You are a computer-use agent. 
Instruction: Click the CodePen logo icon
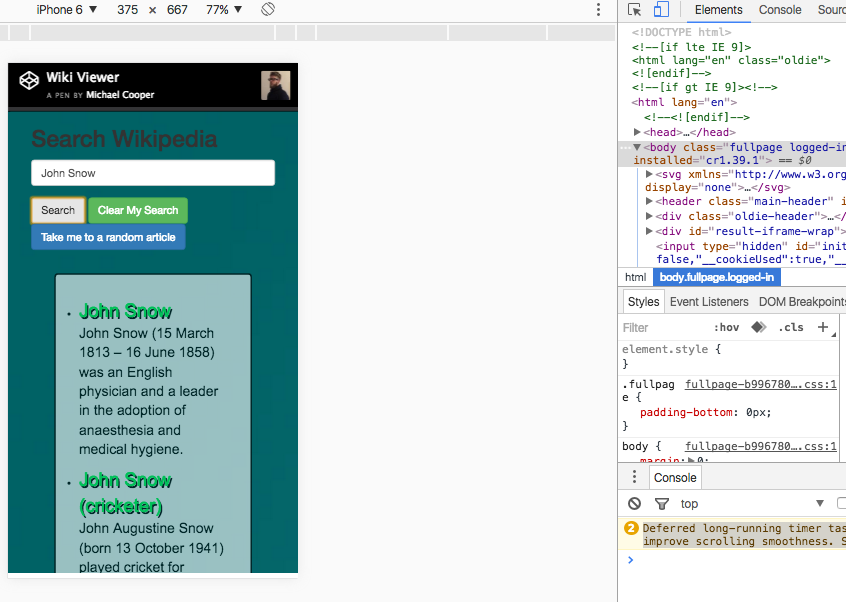(x=29, y=80)
